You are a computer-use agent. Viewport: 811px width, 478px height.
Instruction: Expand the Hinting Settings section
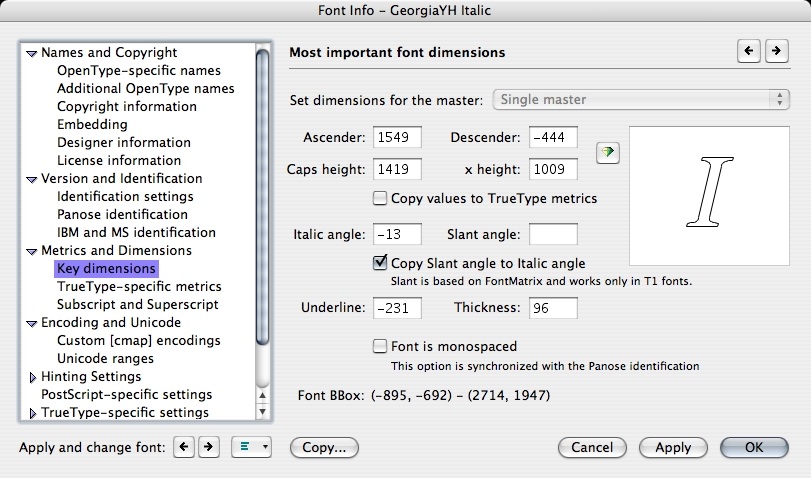pos(33,377)
